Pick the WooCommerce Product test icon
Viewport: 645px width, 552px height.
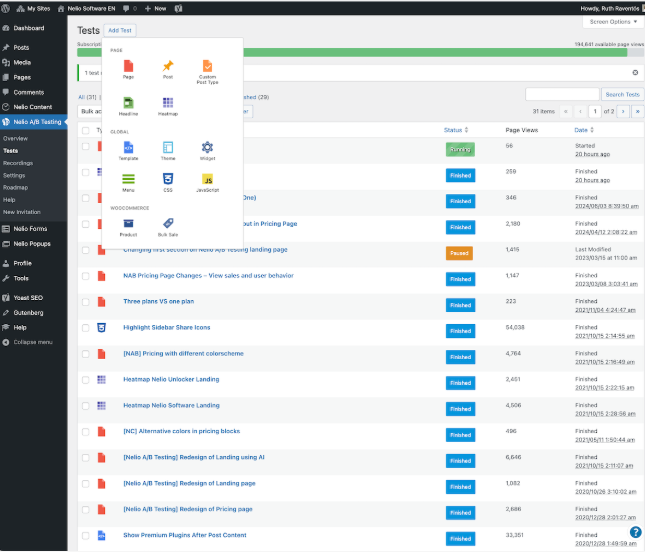(x=128, y=223)
